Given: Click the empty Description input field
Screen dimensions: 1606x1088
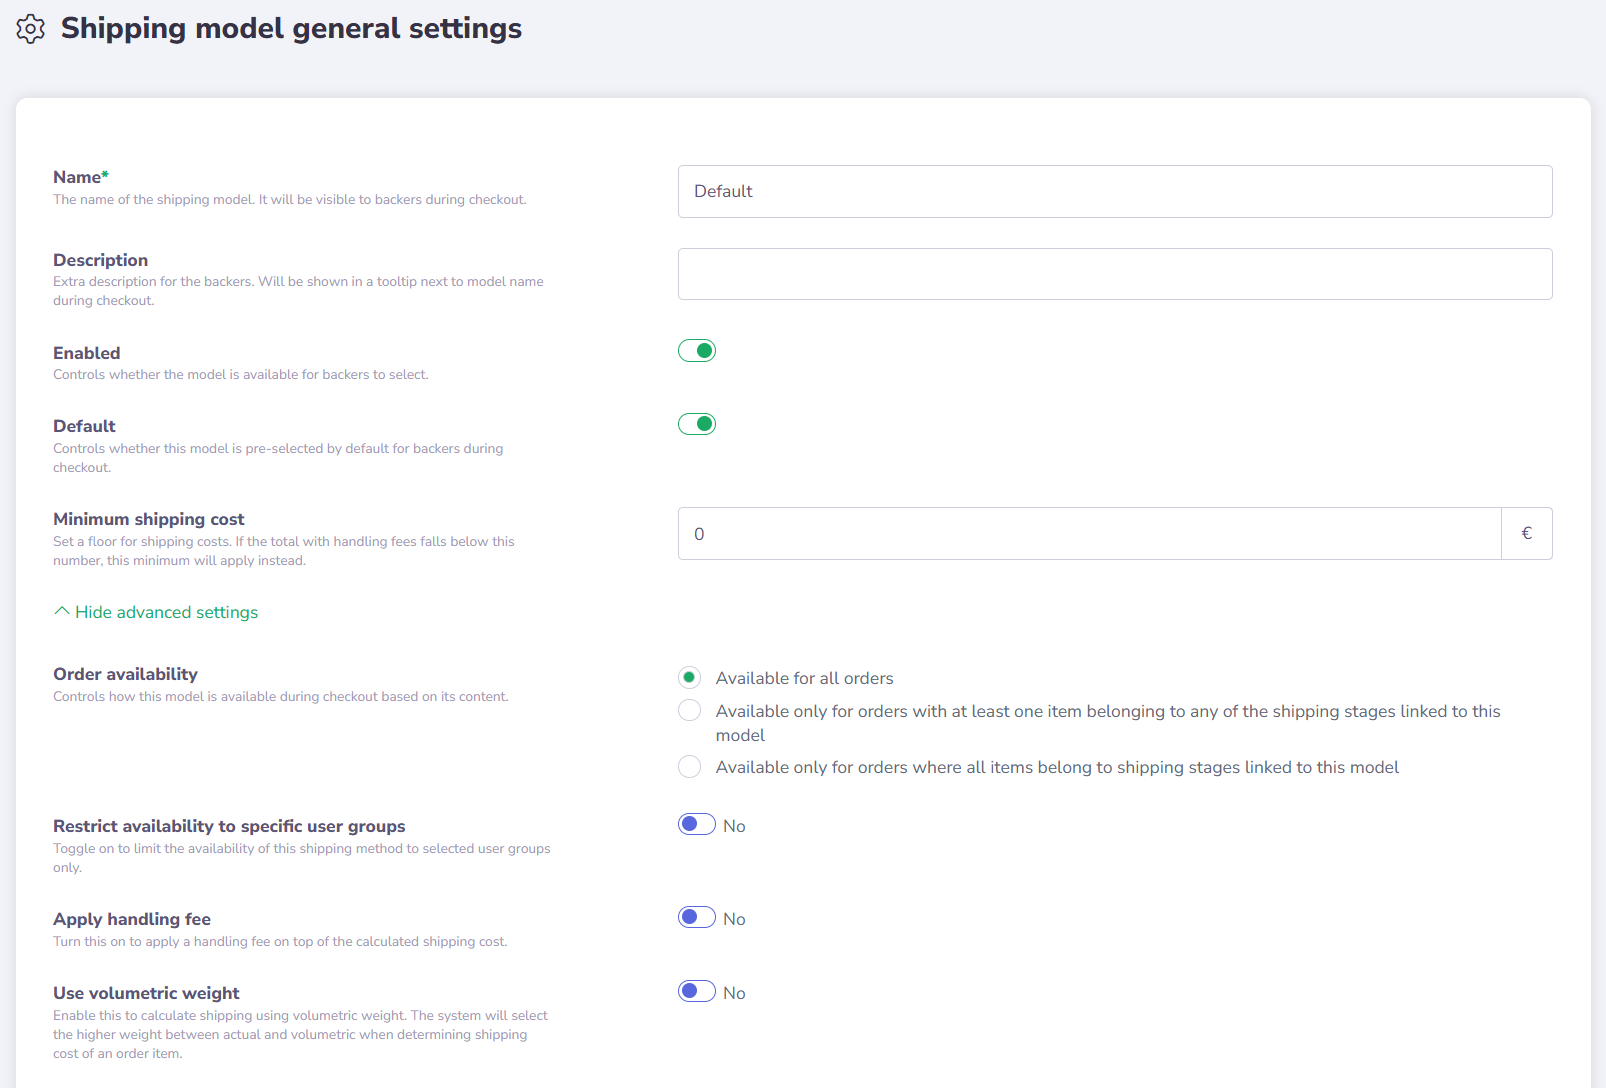Looking at the screenshot, I should (x=1114, y=274).
